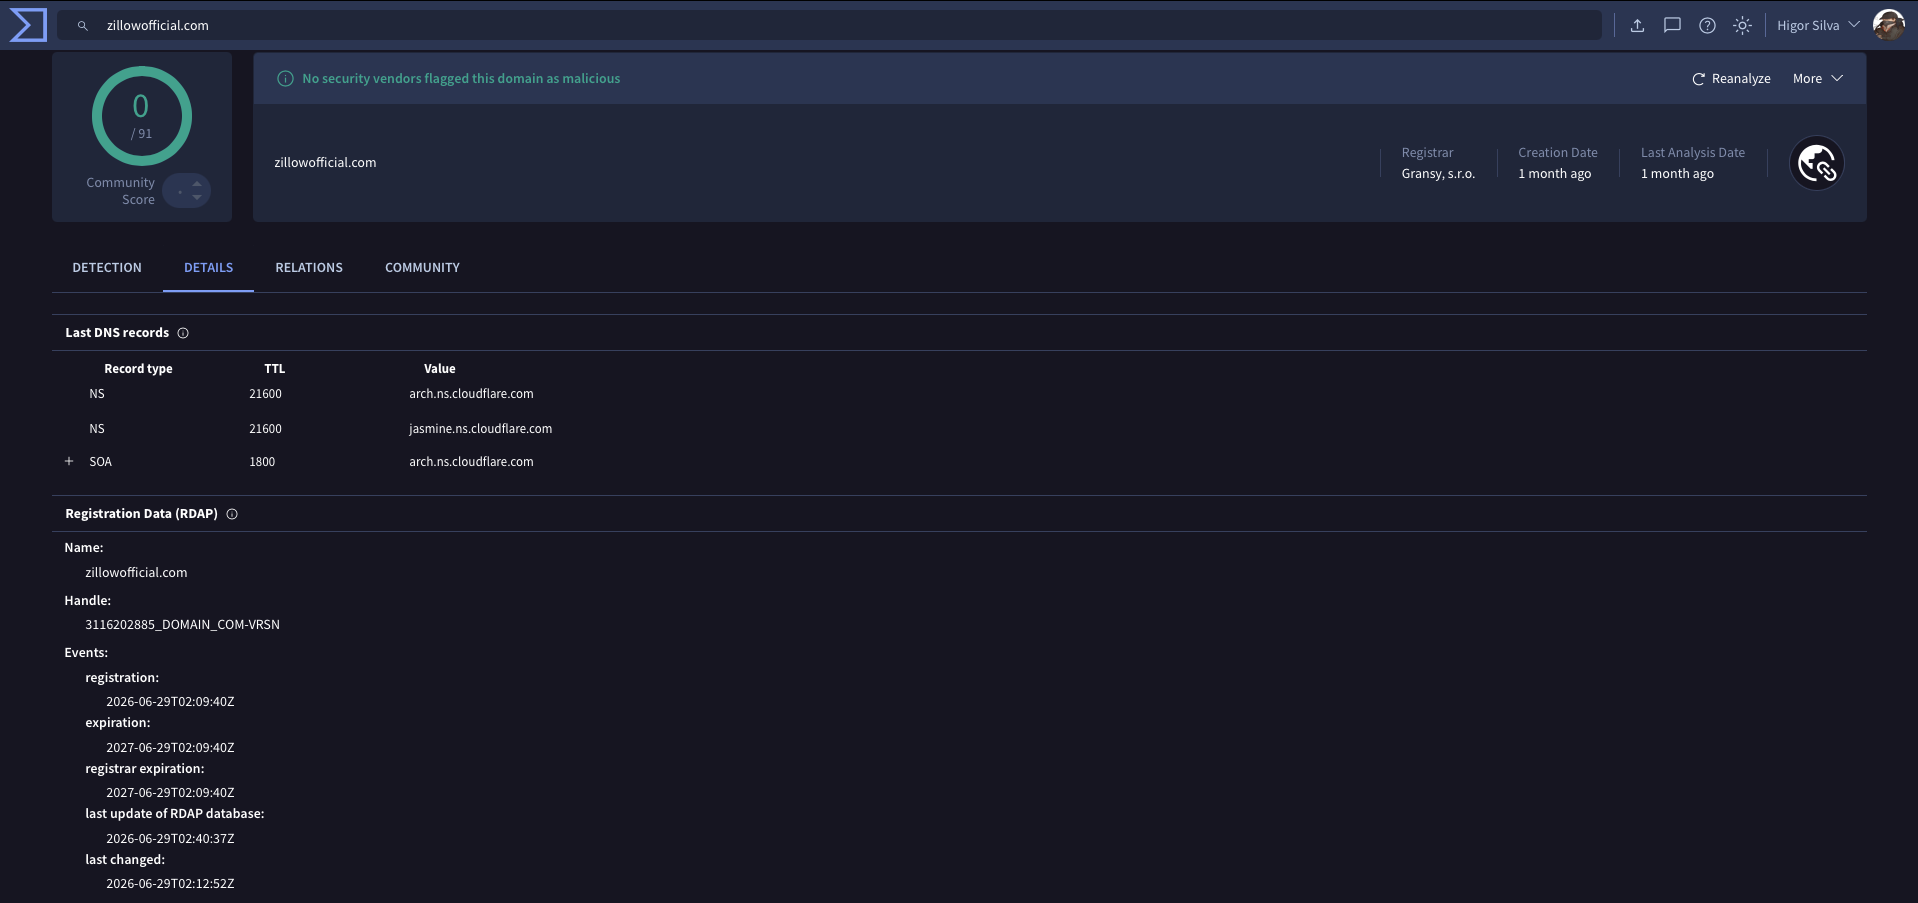Open the notifications speech bubble icon
Viewport: 1918px width, 903px height.
click(1672, 26)
